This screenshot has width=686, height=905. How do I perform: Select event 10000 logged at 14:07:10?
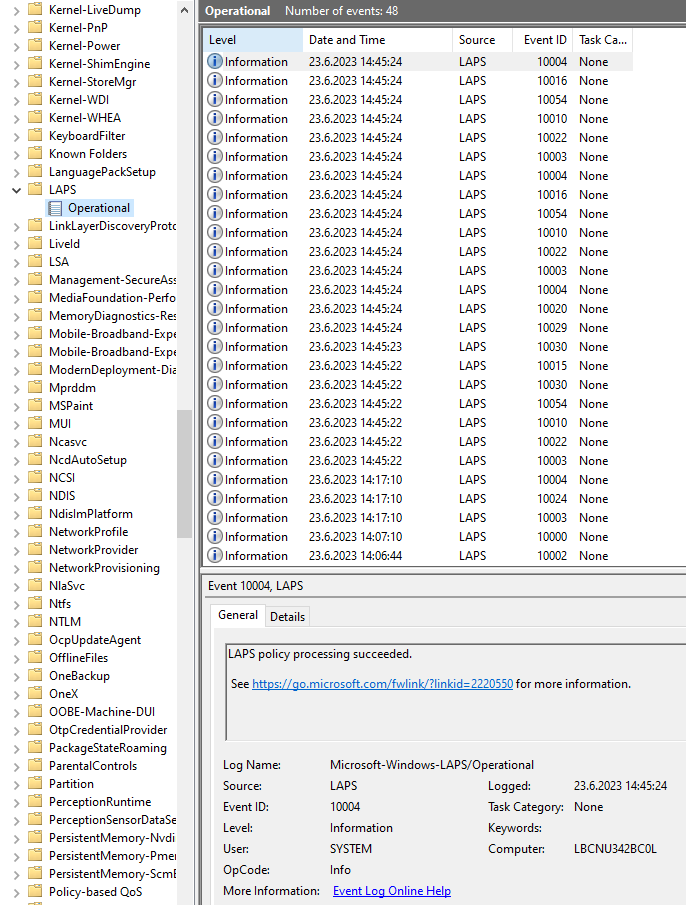pyautogui.click(x=418, y=536)
